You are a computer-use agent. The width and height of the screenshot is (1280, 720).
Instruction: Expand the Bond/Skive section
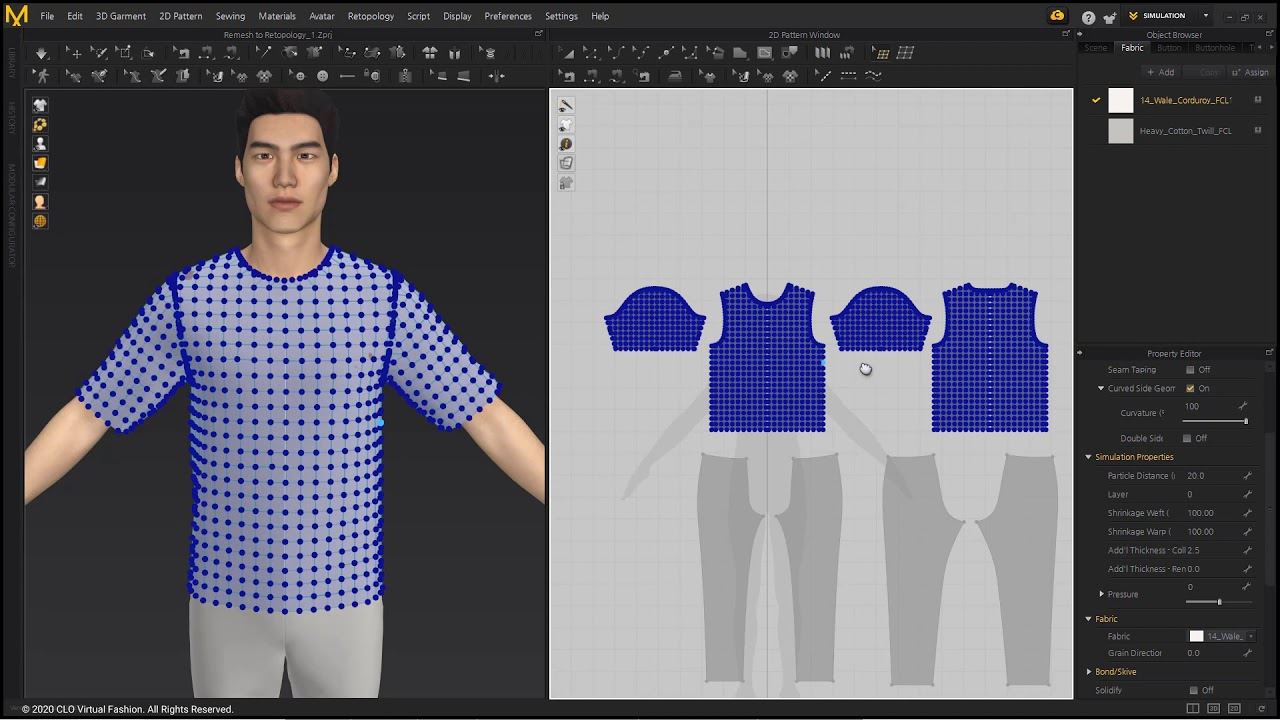click(1089, 671)
